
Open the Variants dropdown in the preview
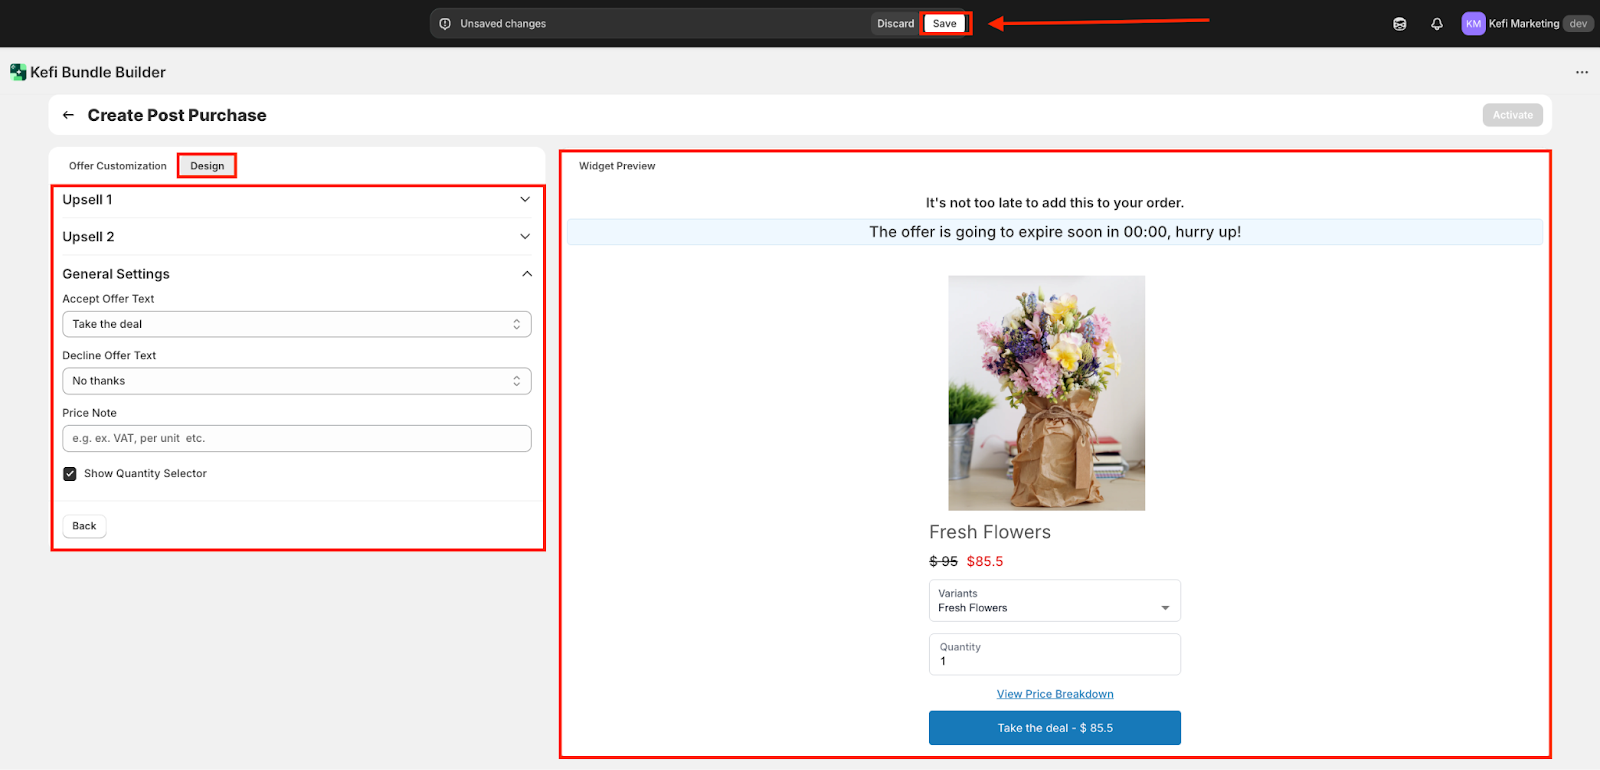1054,601
